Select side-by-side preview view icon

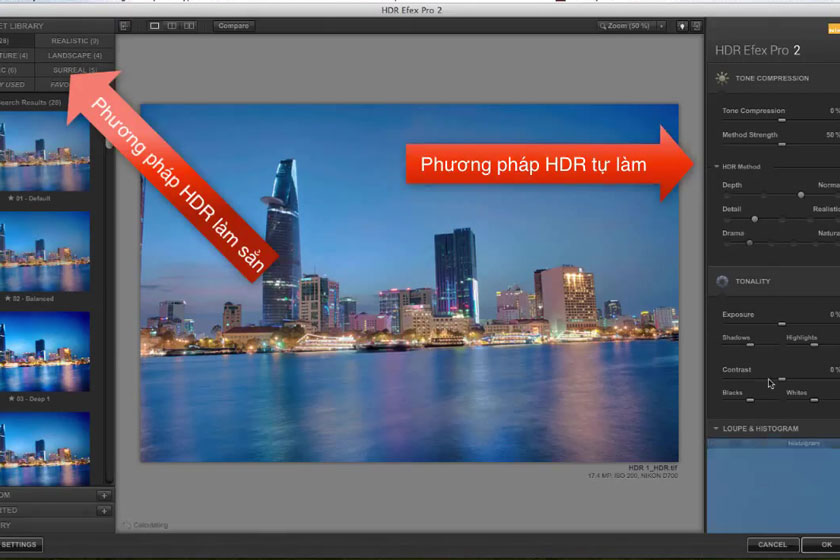tap(189, 26)
